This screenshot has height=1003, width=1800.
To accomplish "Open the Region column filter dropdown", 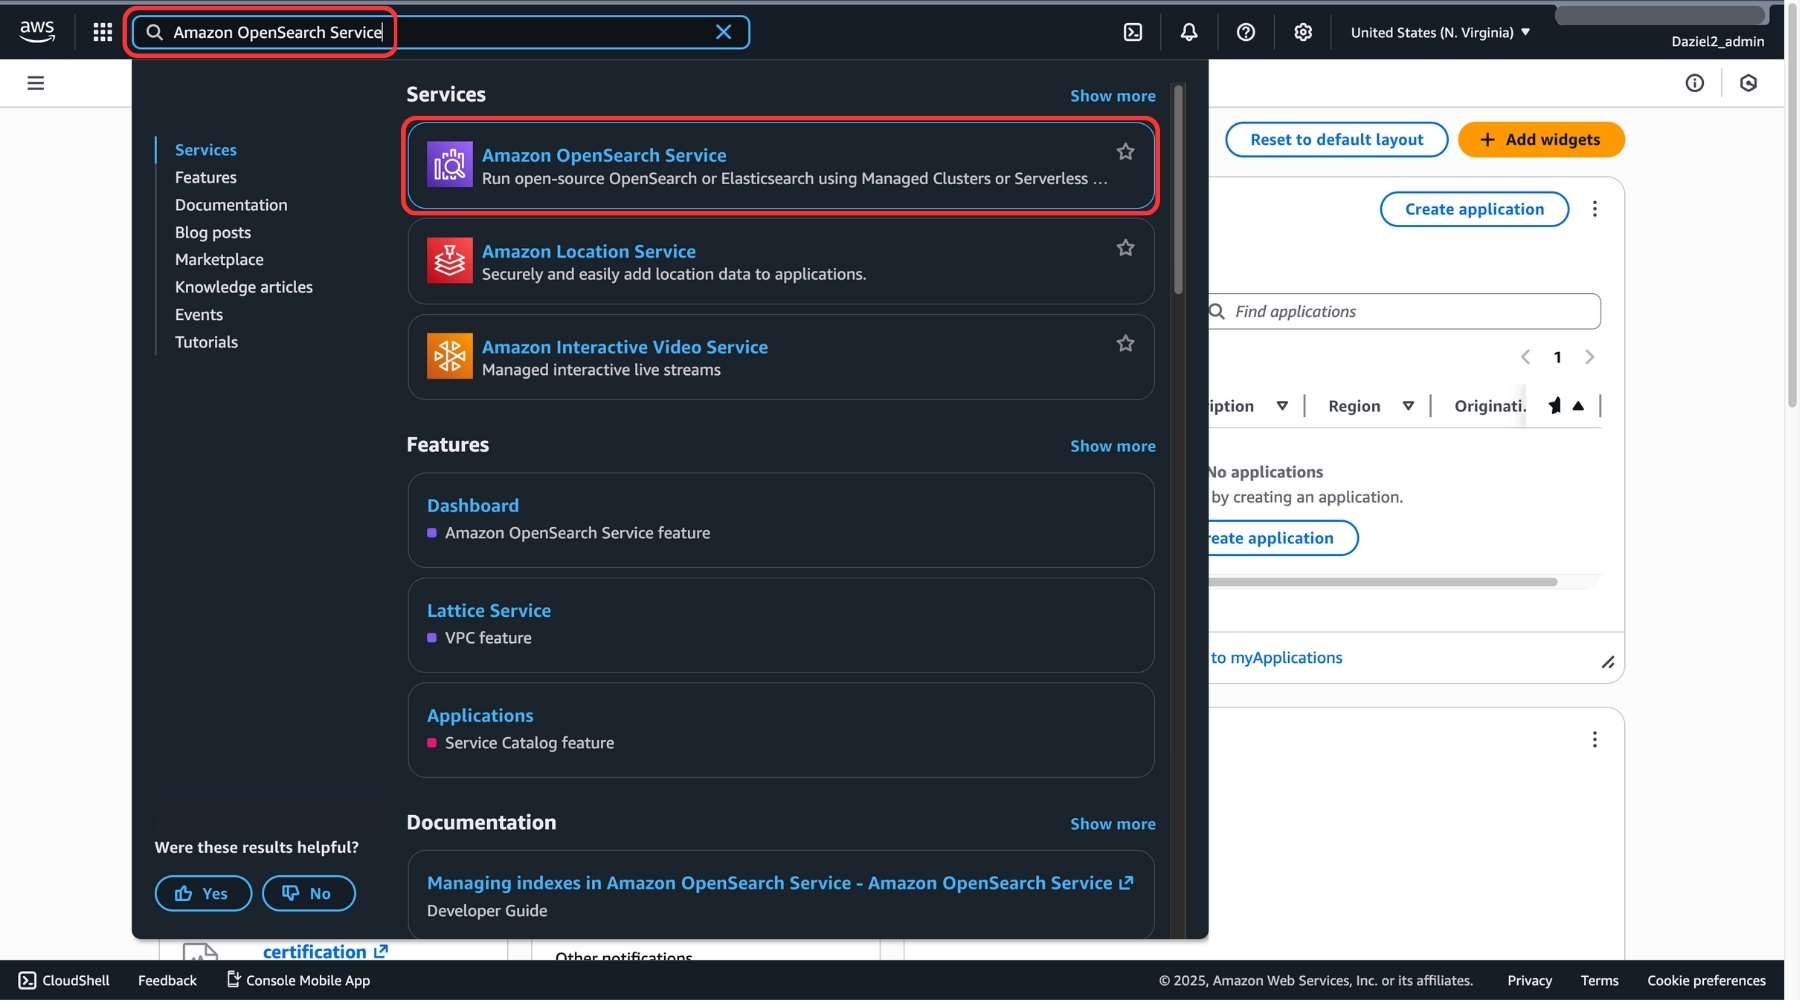I will (x=1408, y=406).
